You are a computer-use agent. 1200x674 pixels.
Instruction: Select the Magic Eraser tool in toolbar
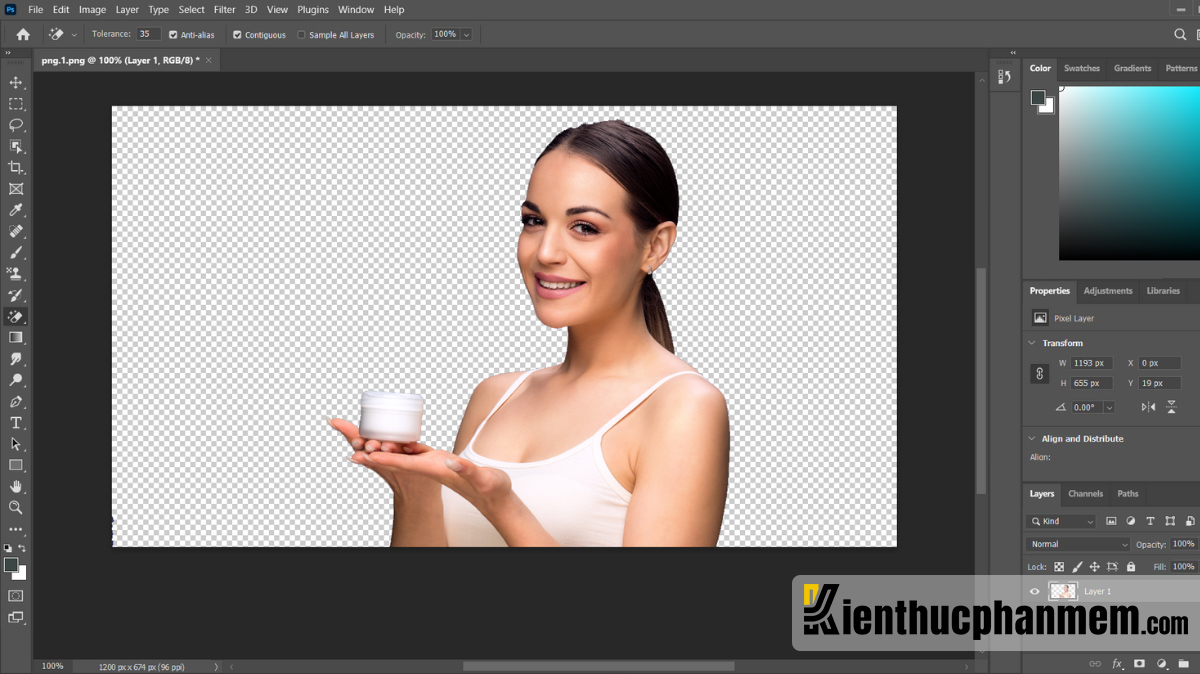16,316
